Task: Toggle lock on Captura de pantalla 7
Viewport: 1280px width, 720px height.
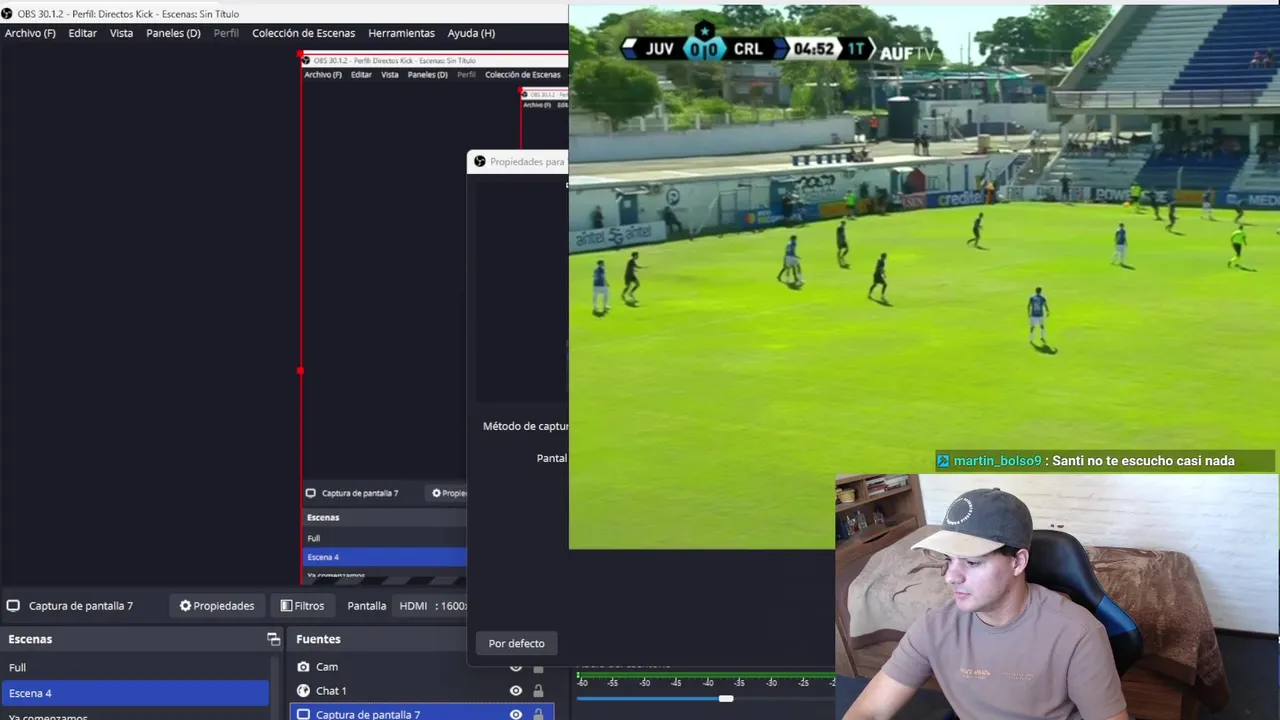Action: (538, 714)
